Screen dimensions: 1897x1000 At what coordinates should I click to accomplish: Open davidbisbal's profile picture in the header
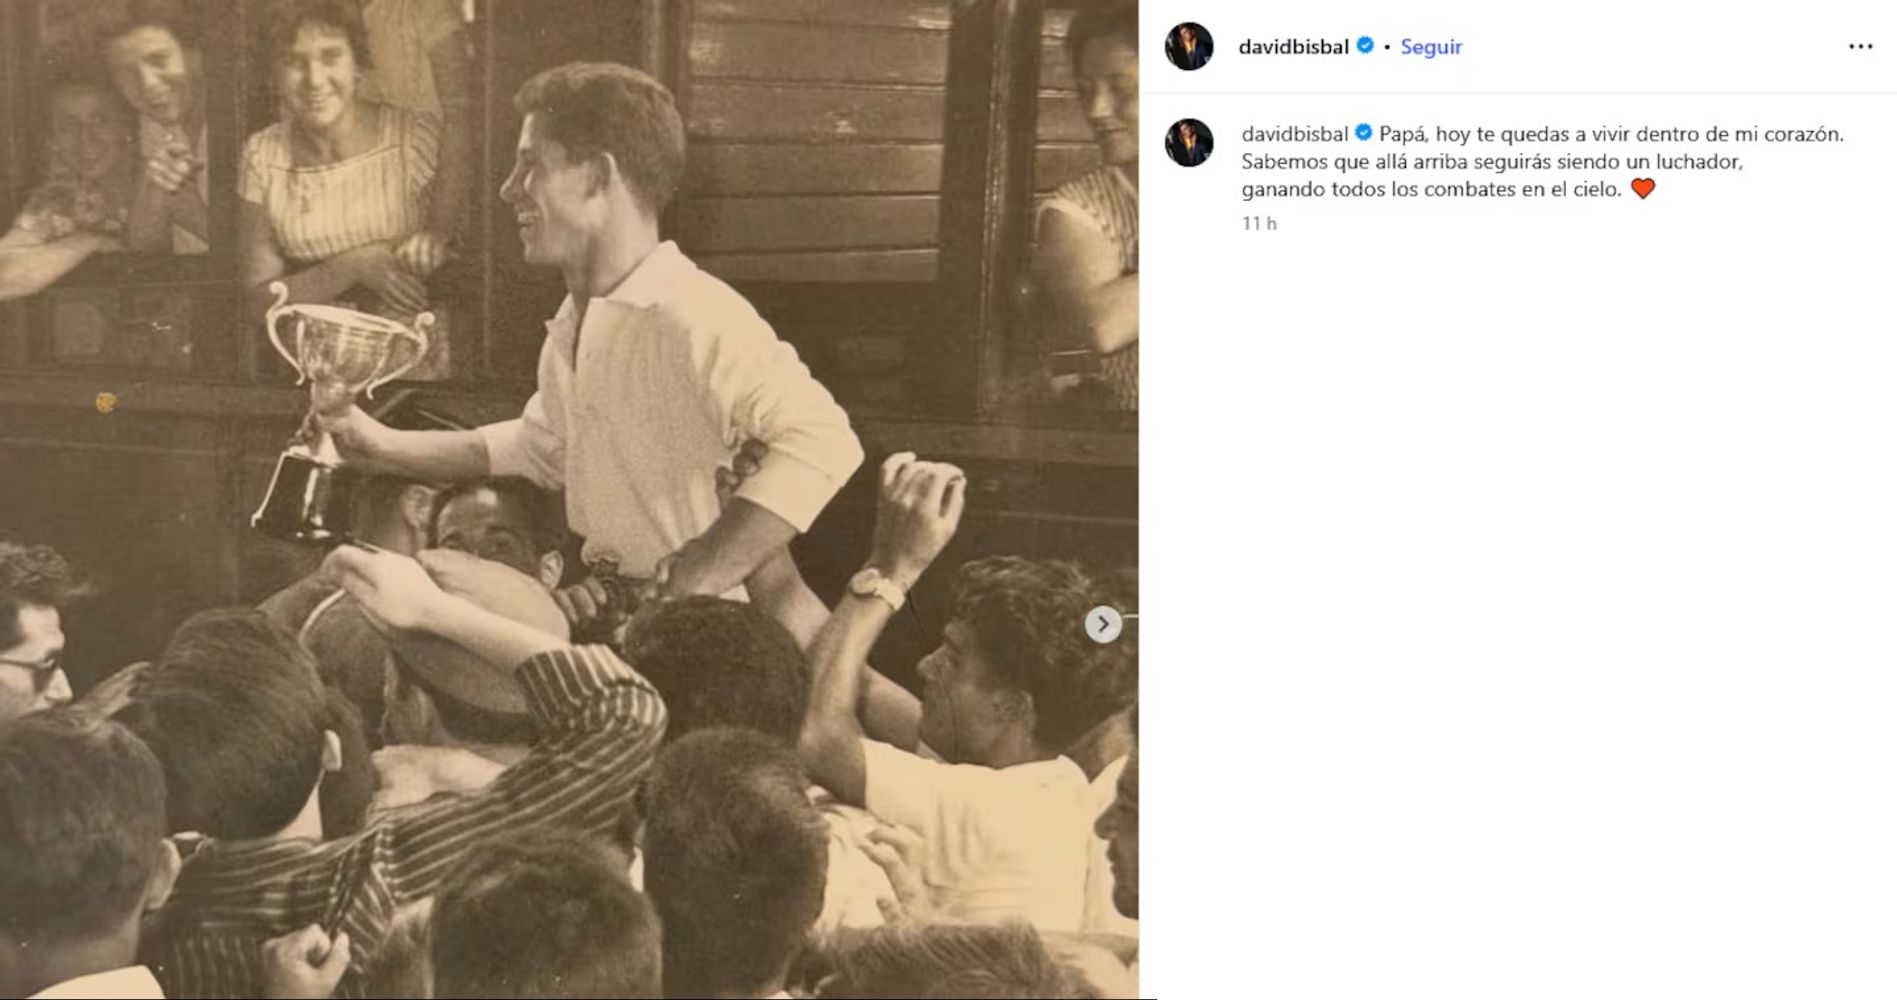tap(1189, 46)
